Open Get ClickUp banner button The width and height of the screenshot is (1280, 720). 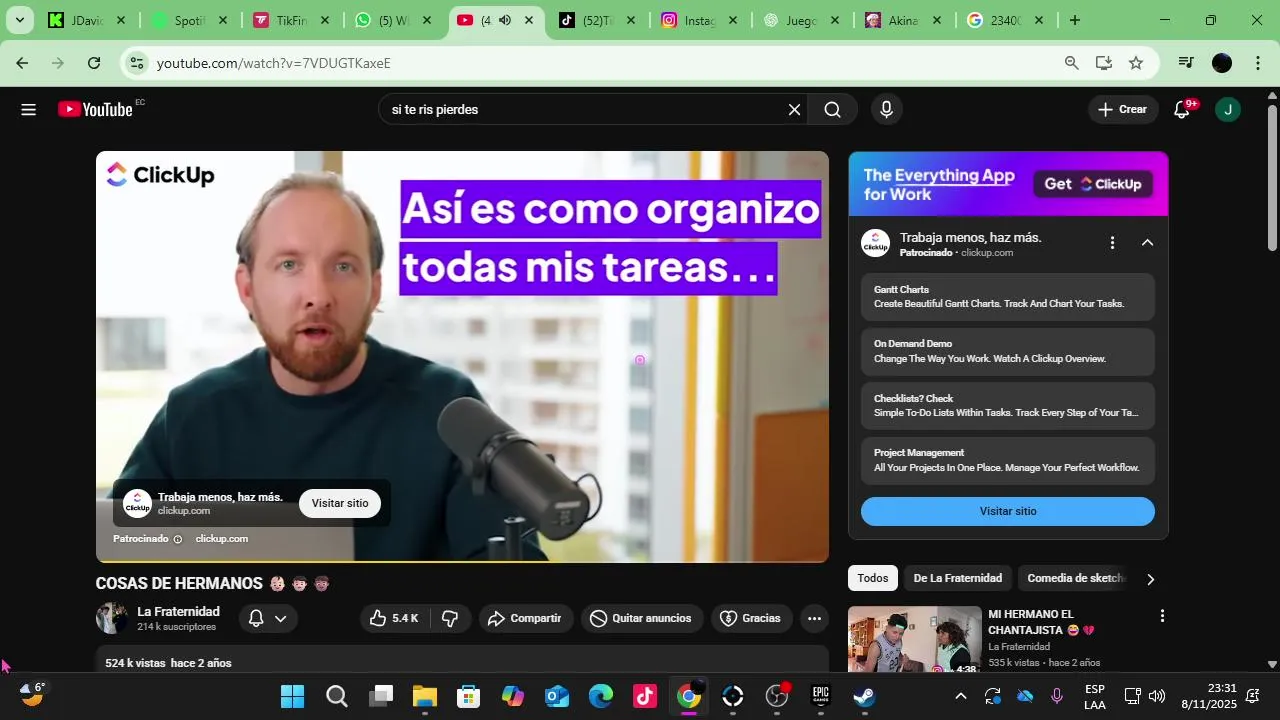1093,184
